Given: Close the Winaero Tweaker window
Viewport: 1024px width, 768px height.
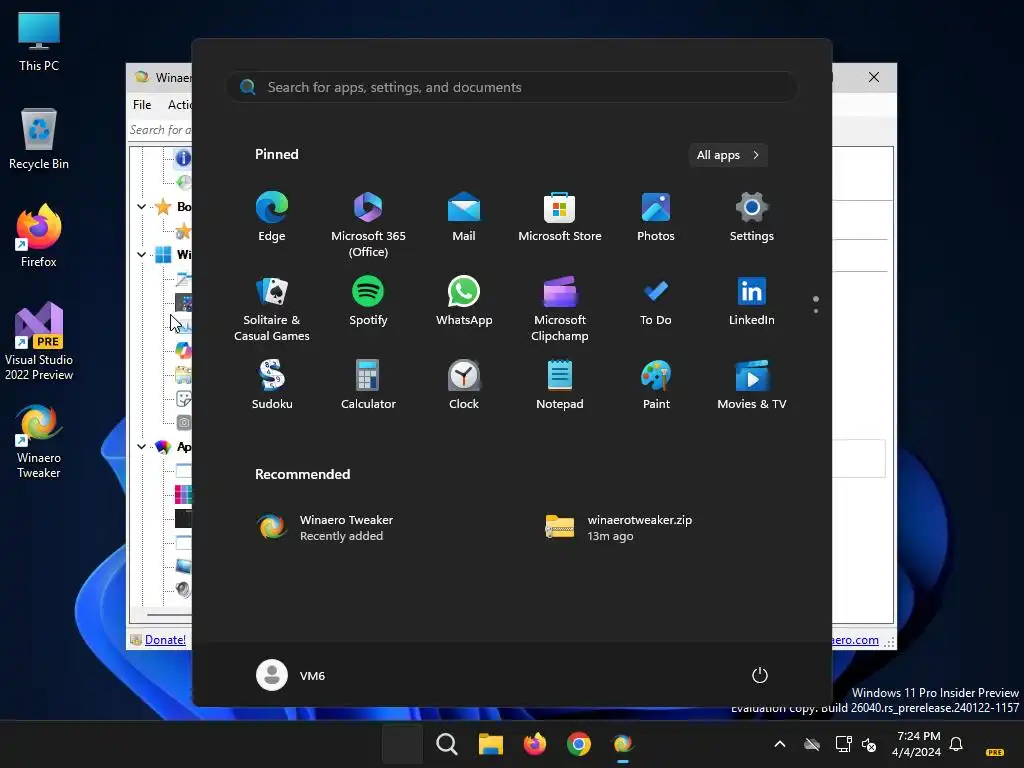Looking at the screenshot, I should click(x=874, y=77).
